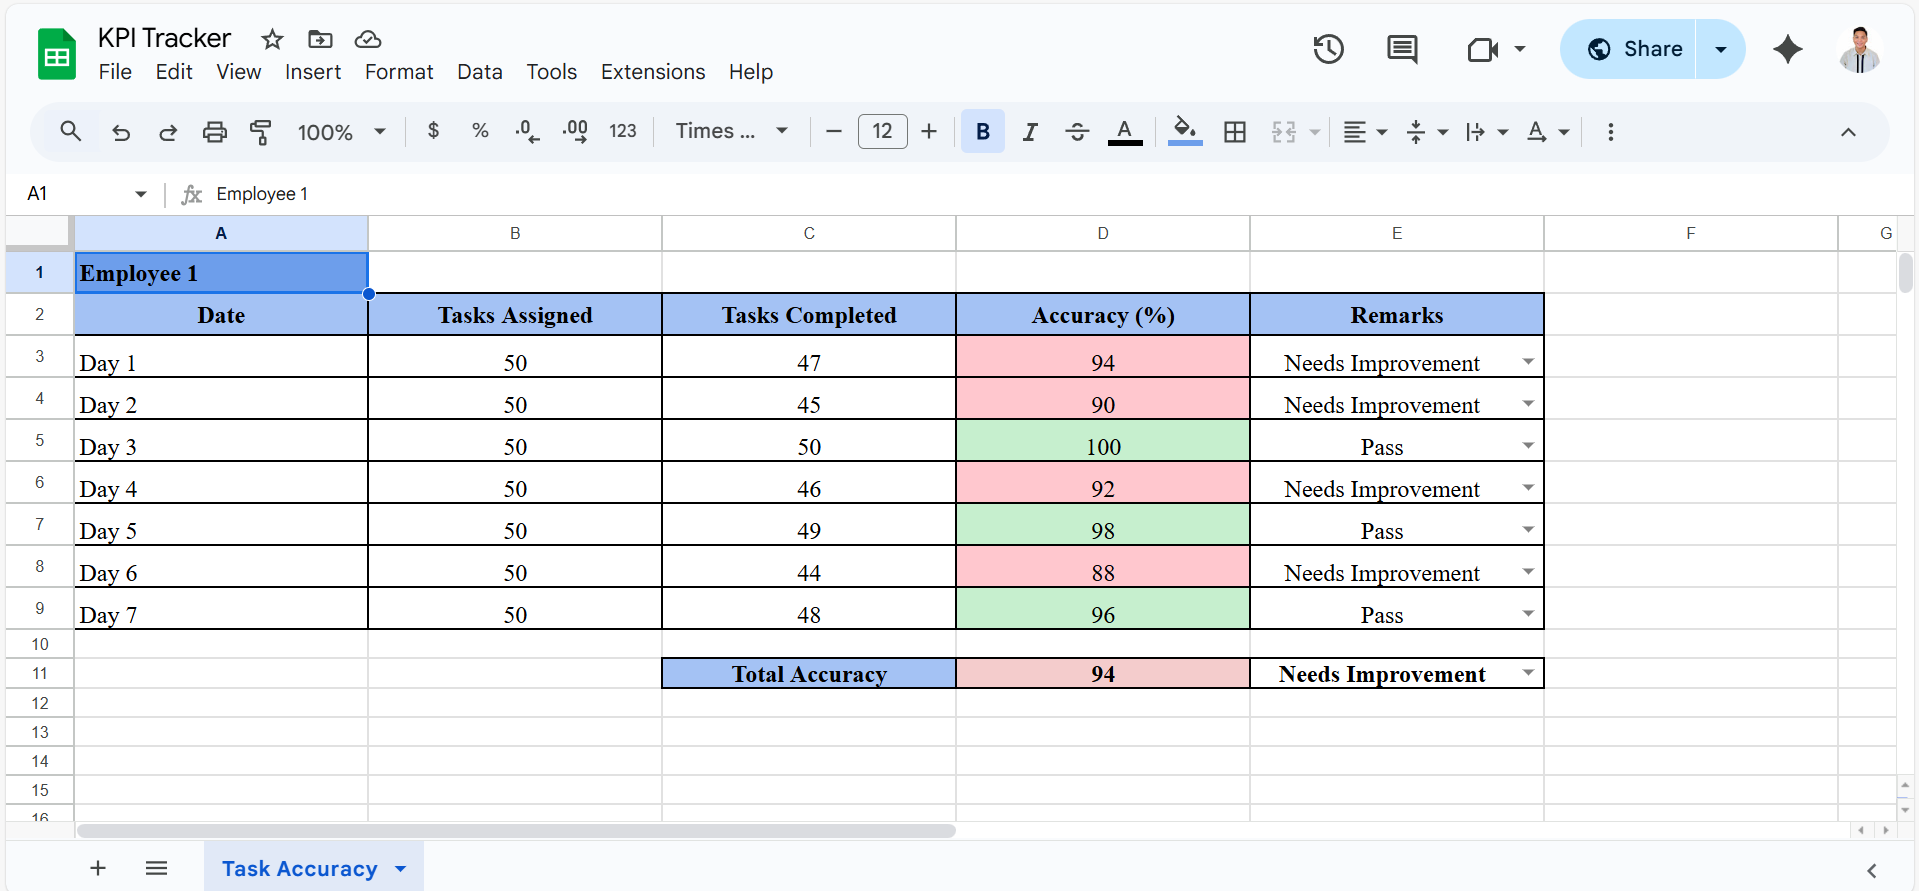Click the Gemini sparkle icon

pos(1787,49)
